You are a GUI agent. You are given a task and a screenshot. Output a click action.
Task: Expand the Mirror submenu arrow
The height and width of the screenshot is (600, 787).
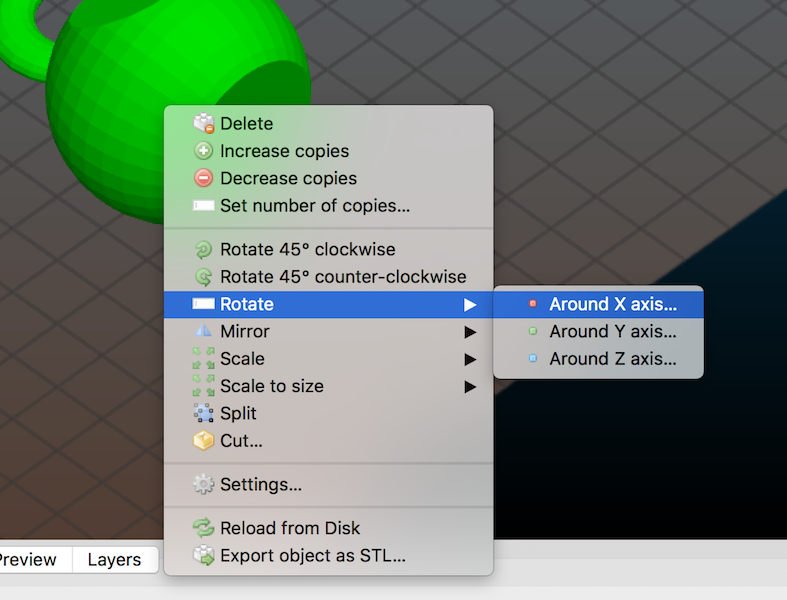point(470,332)
